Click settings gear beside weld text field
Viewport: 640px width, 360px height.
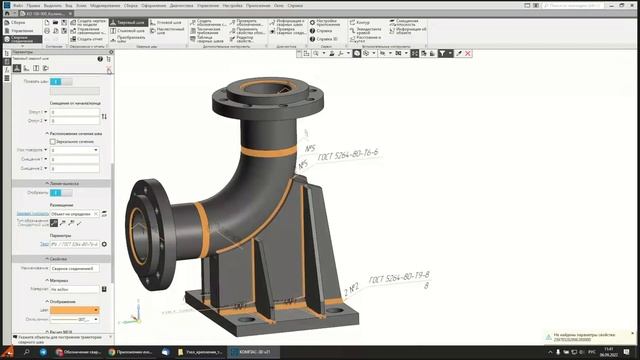[x=104, y=244]
